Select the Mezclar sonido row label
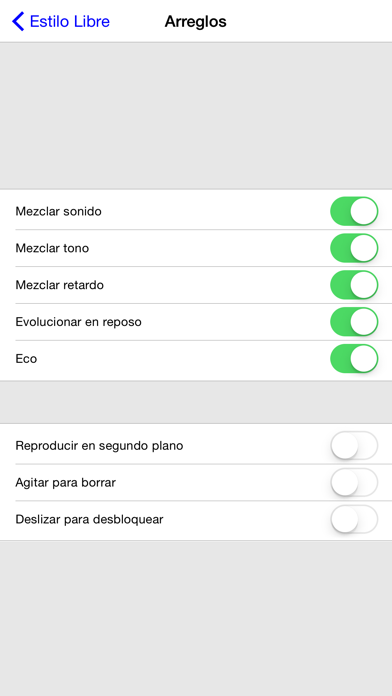The image size is (392, 696). [x=59, y=211]
